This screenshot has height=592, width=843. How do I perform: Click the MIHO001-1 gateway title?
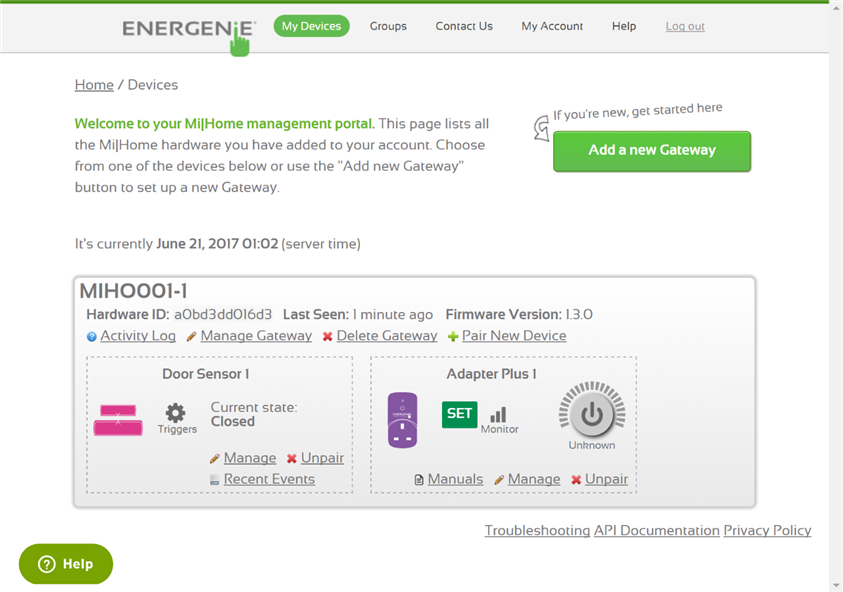[133, 291]
